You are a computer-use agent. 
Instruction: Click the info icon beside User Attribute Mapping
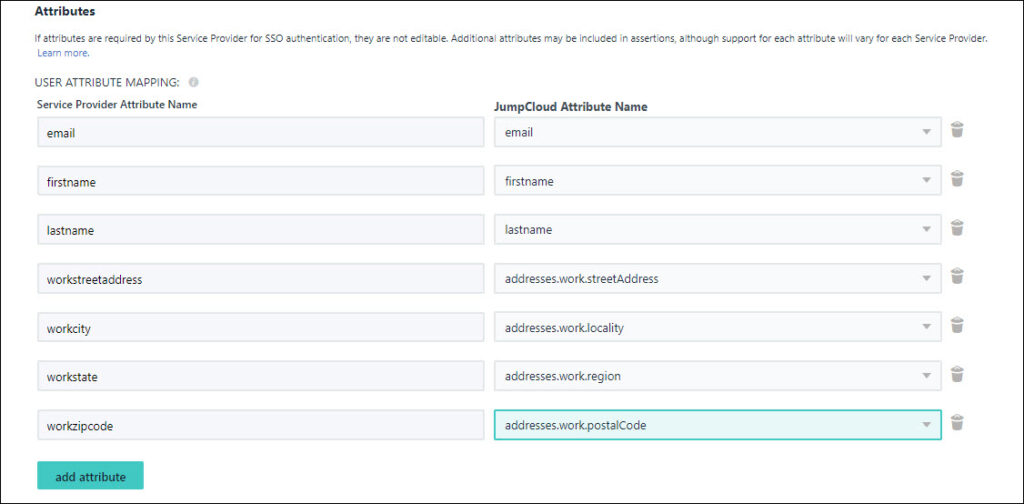193,83
